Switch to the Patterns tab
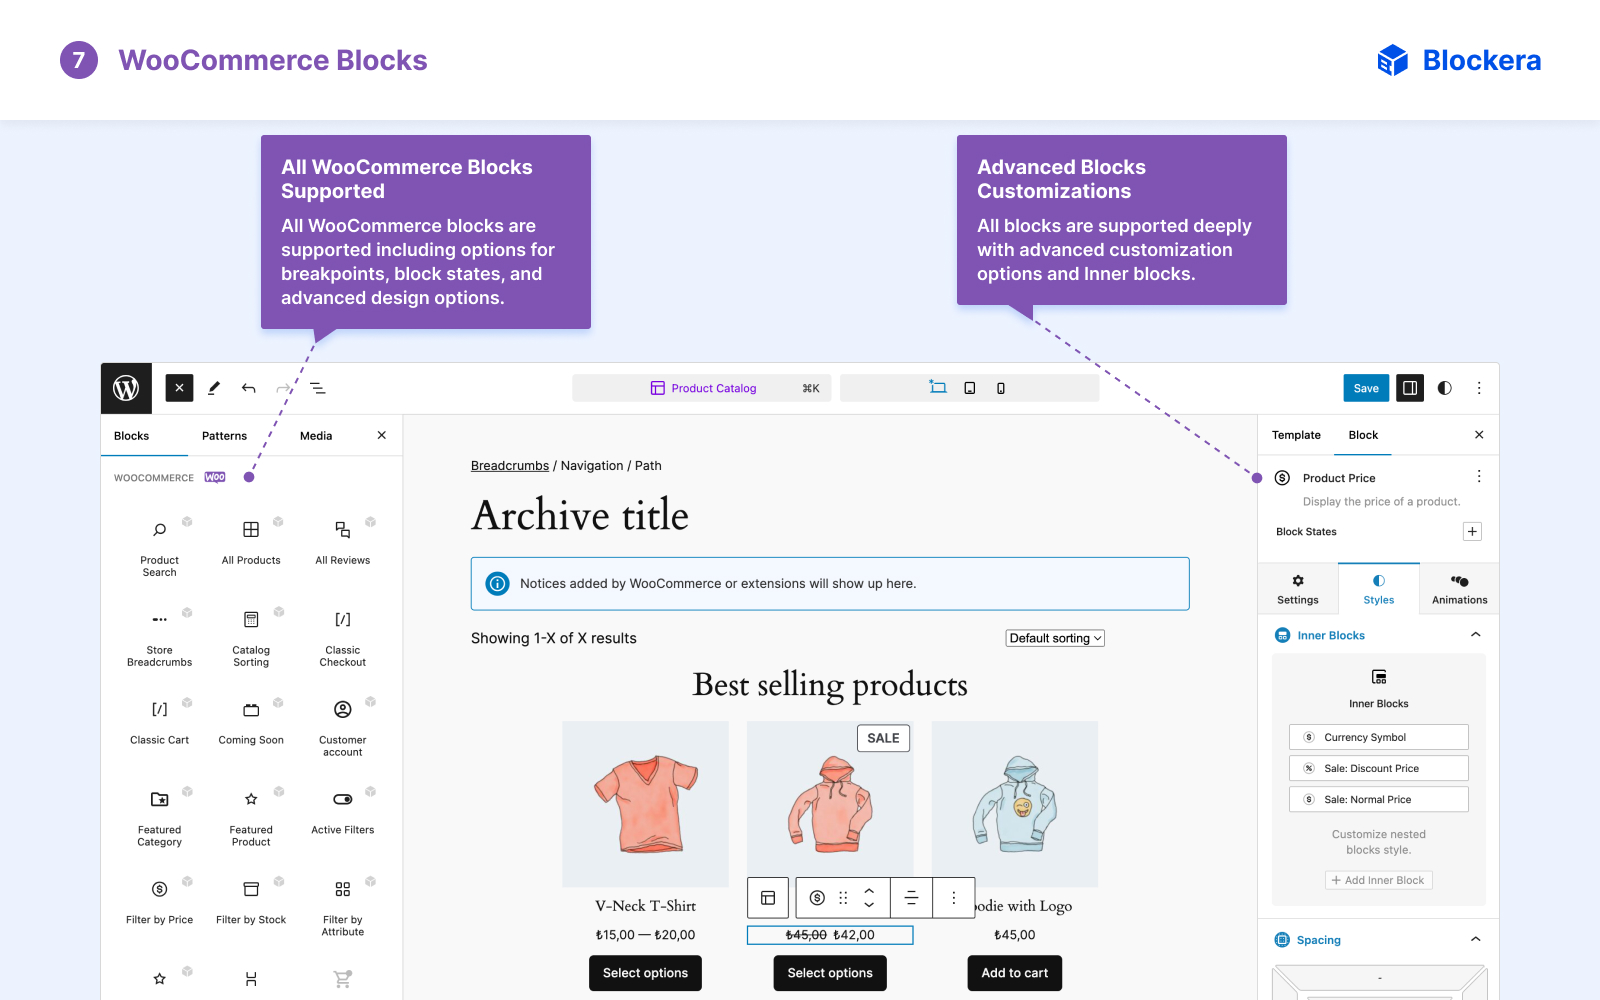 tap(224, 436)
